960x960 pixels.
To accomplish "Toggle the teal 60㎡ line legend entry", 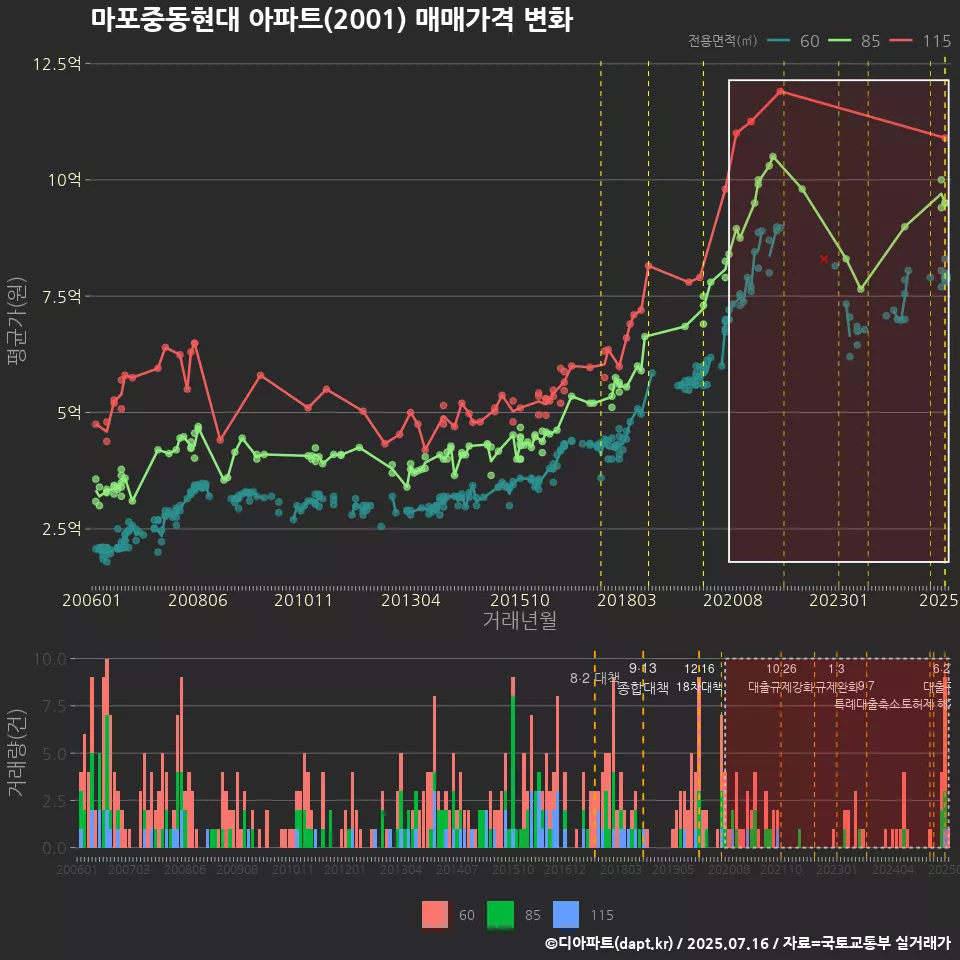I will 793,41.
